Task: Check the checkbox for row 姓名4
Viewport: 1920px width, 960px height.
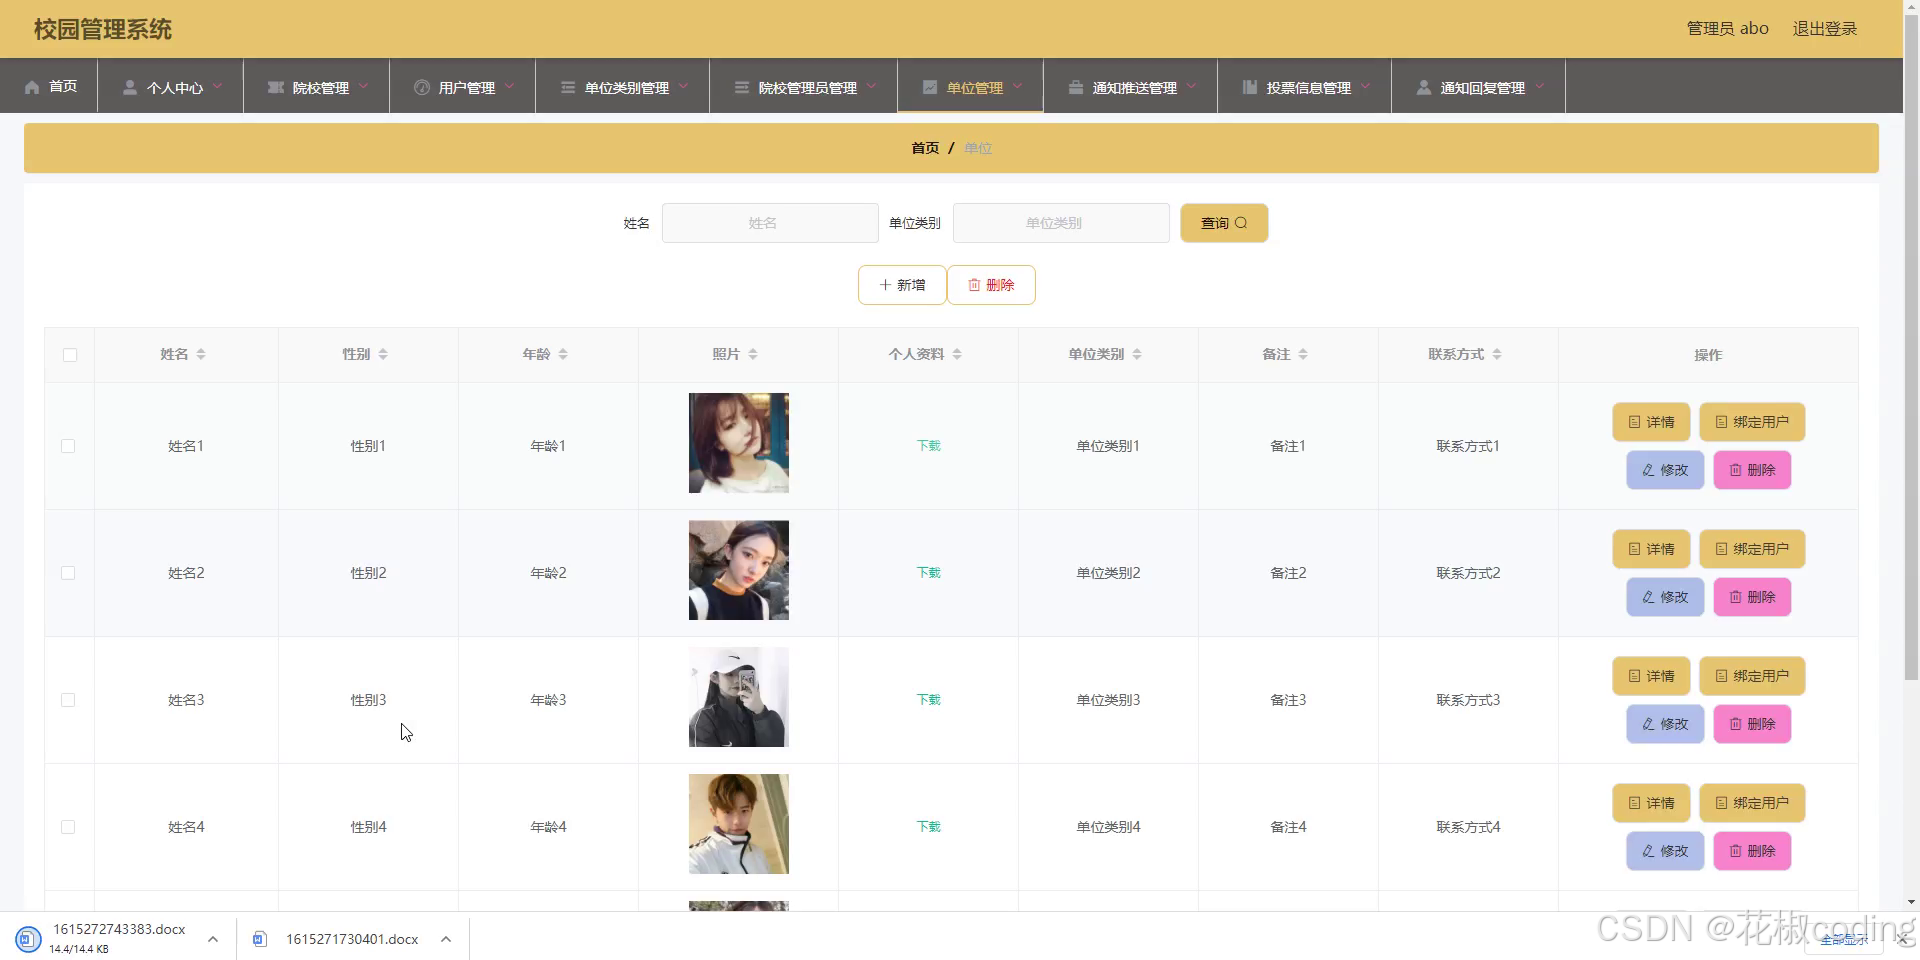Action: click(x=68, y=827)
